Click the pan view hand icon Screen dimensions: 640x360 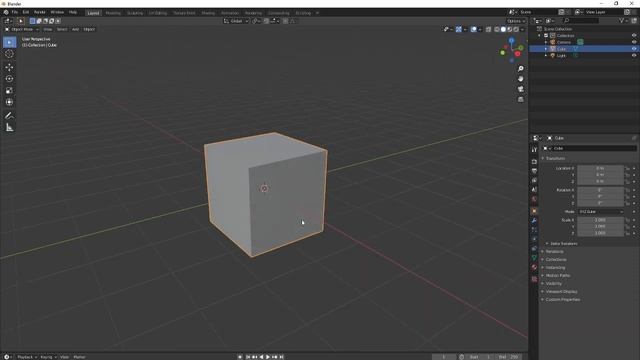tap(520, 79)
